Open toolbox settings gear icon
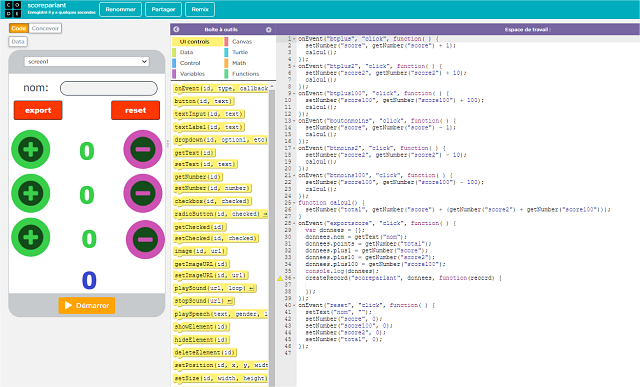 coord(269,29)
